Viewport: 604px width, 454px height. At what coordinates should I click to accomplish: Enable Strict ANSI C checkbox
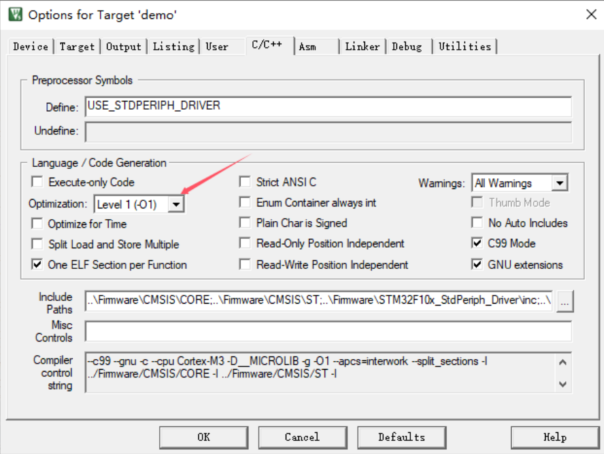246,183
